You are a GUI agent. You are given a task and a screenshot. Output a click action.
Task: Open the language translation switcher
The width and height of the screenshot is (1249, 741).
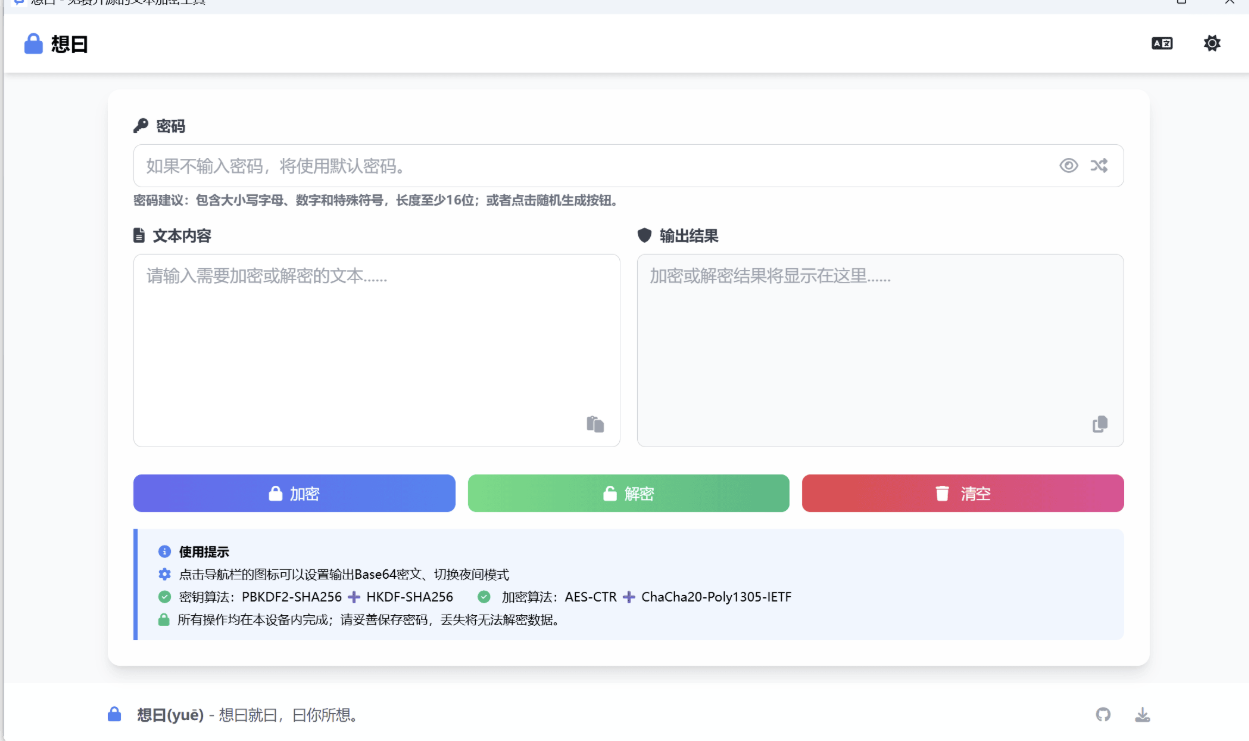coord(1162,43)
